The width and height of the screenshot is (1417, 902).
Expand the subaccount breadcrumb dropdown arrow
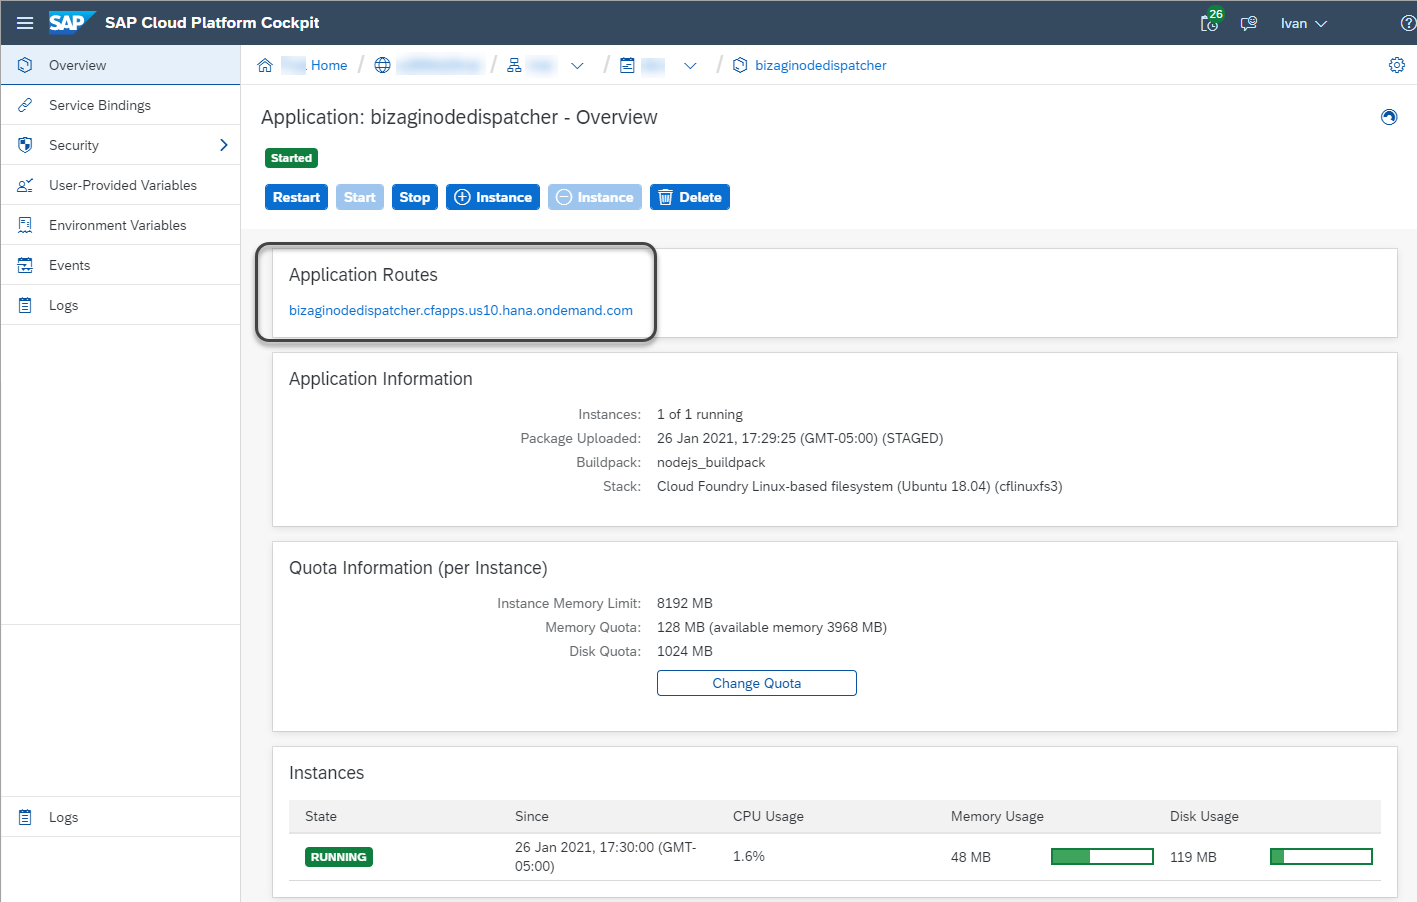pos(577,65)
